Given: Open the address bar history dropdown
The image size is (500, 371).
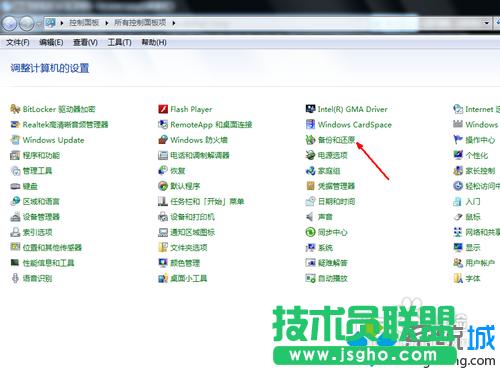Looking at the screenshot, I should click(x=487, y=23).
